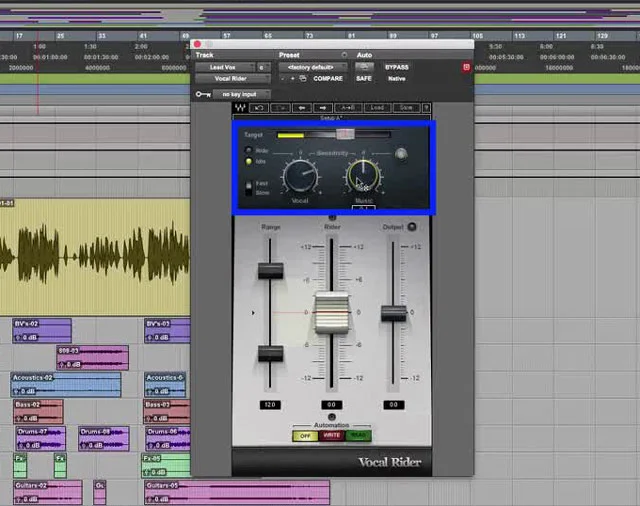The image size is (640, 506).
Task: Select the Drums-07 clip
Action: click(40, 439)
